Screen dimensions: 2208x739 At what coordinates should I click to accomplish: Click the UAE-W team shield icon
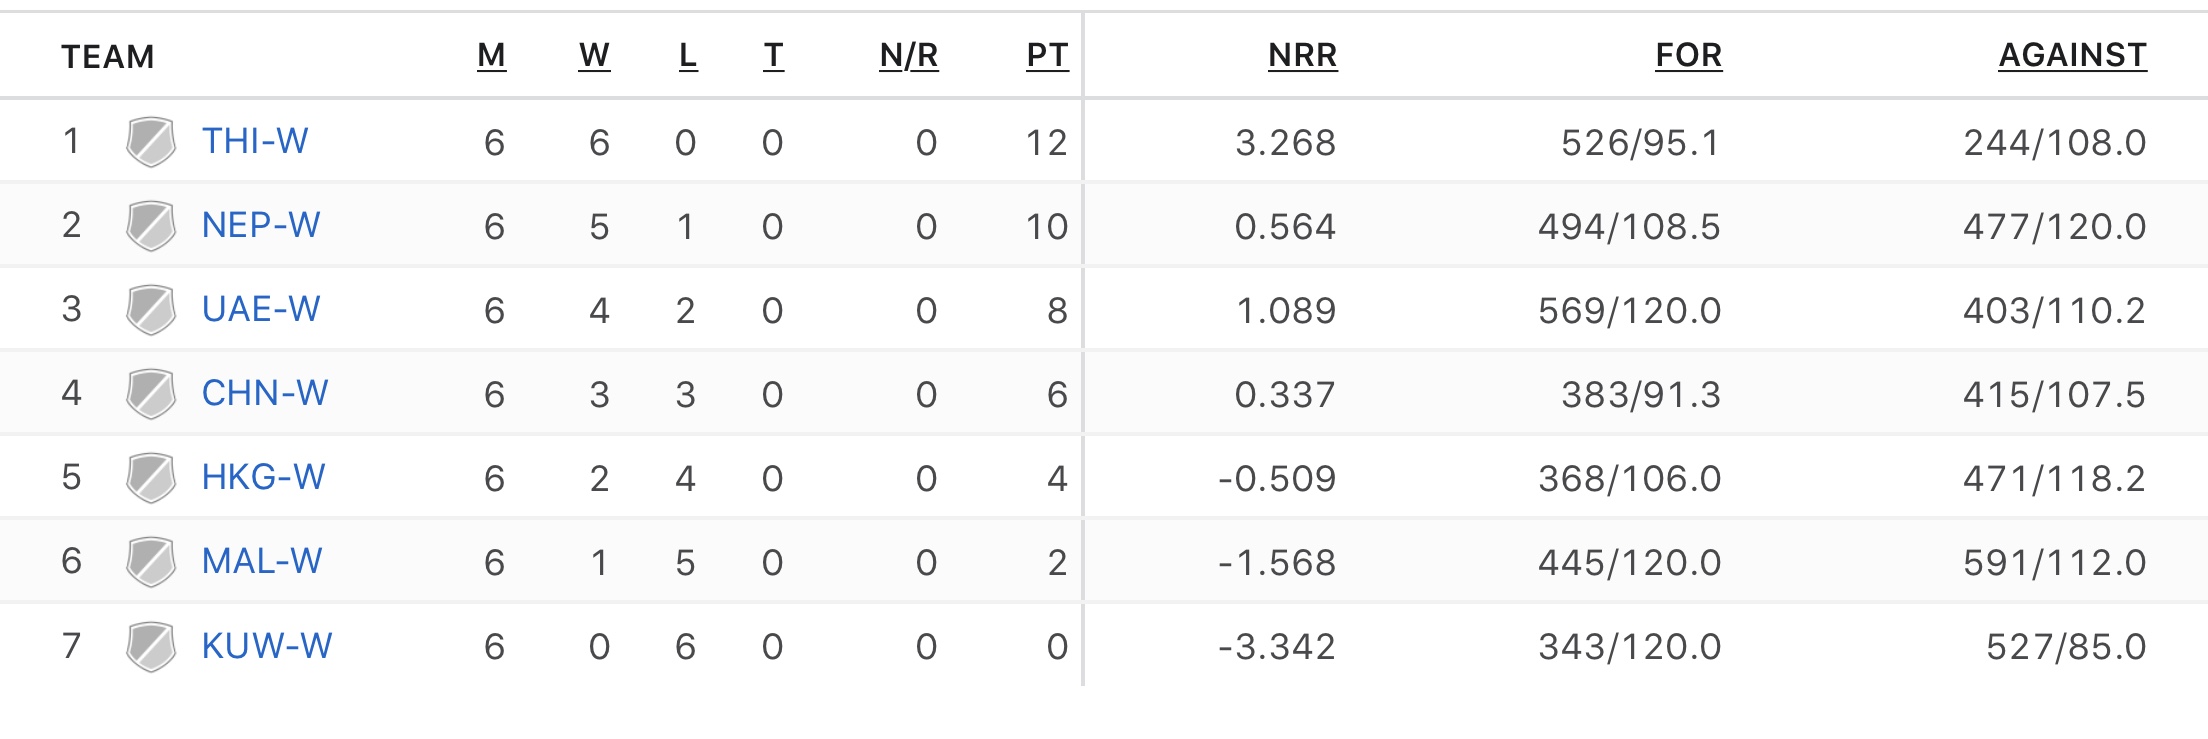[x=151, y=310]
